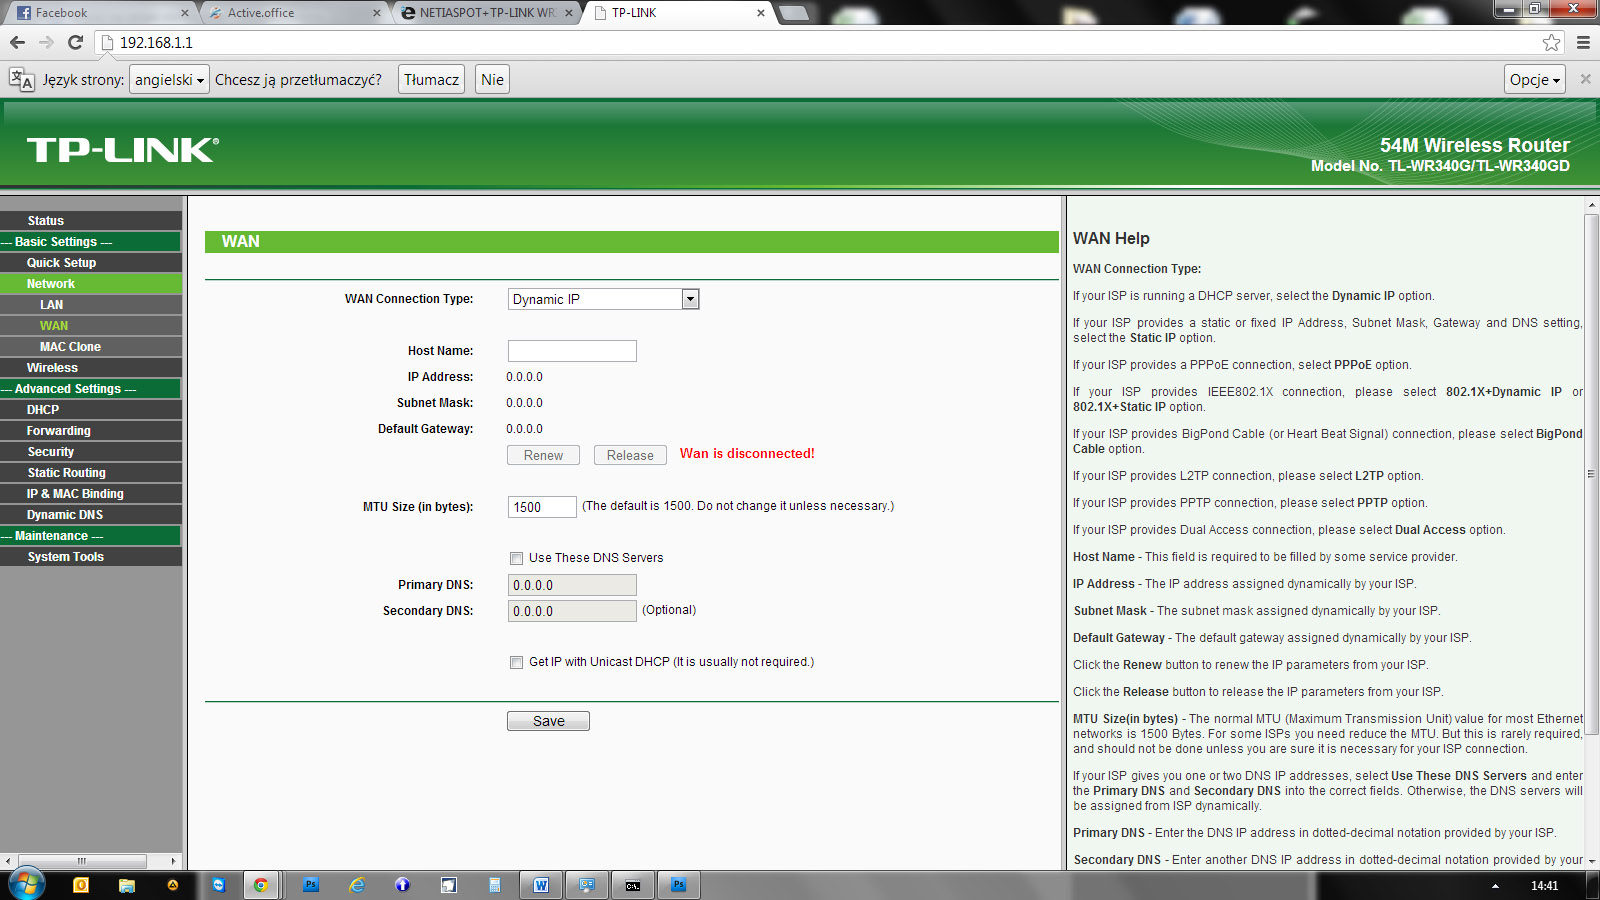
Task: Close the Active.office browser tab
Action: click(x=377, y=13)
